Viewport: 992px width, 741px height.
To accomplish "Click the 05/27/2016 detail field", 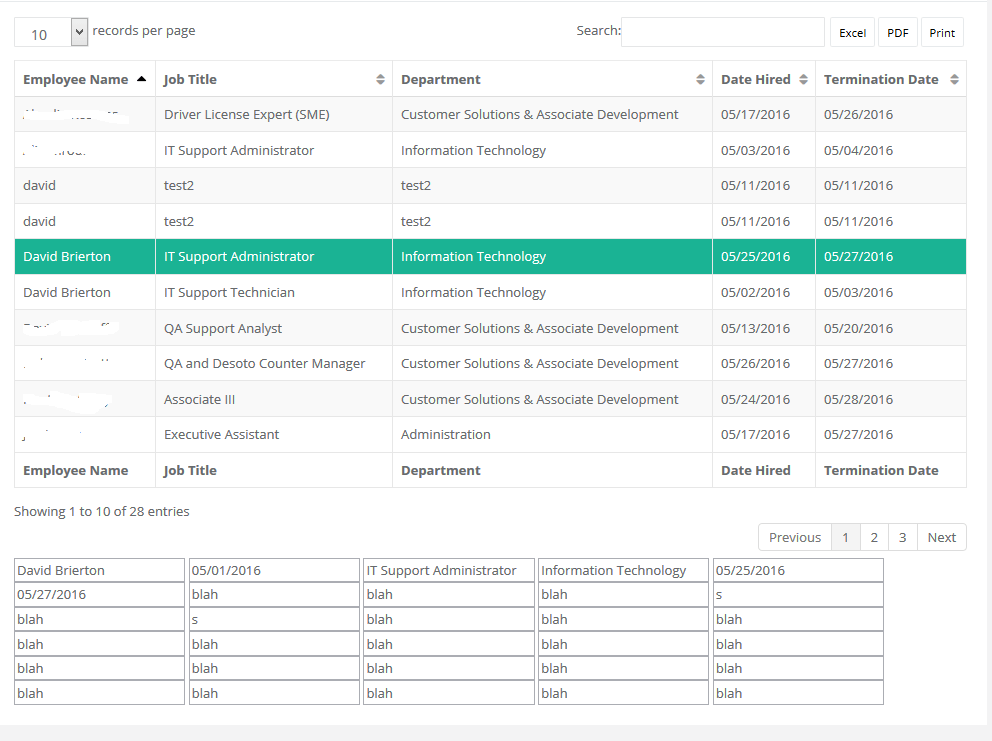I will (x=99, y=594).
